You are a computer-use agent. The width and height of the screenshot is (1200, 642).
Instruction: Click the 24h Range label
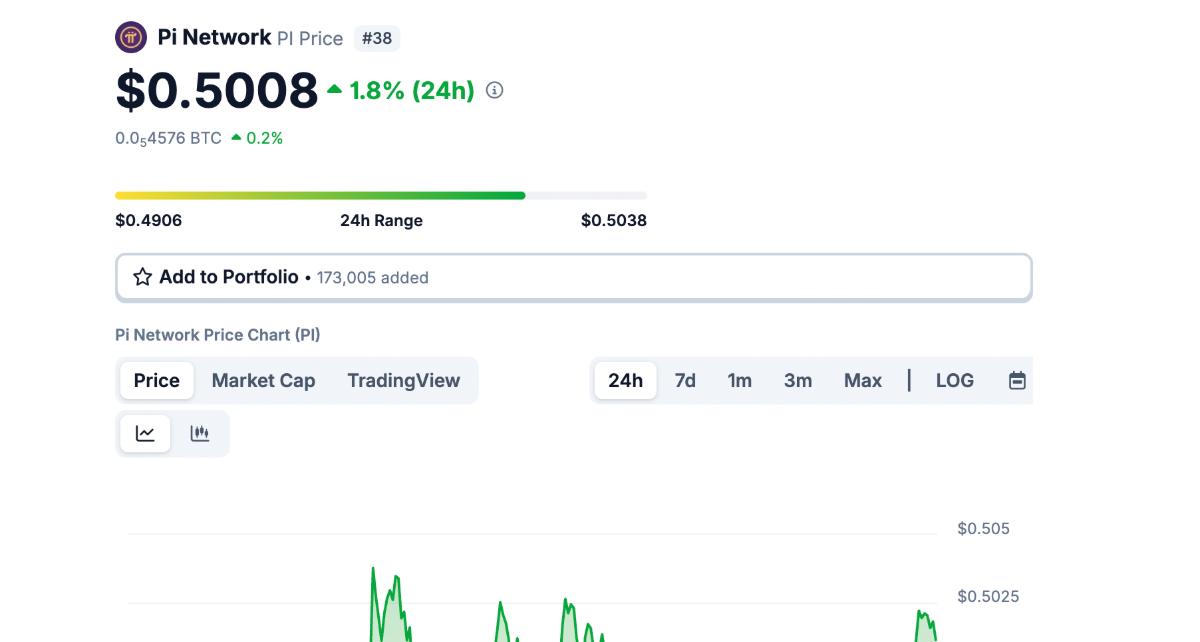point(381,220)
